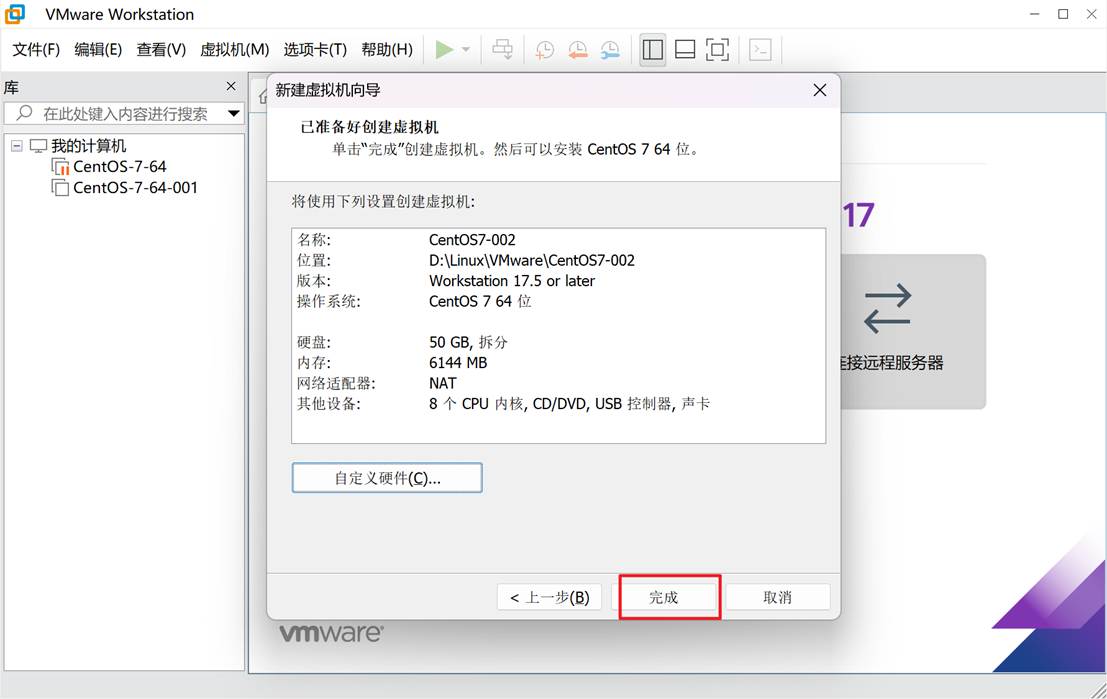Click the remote server arrows icon

click(x=887, y=309)
